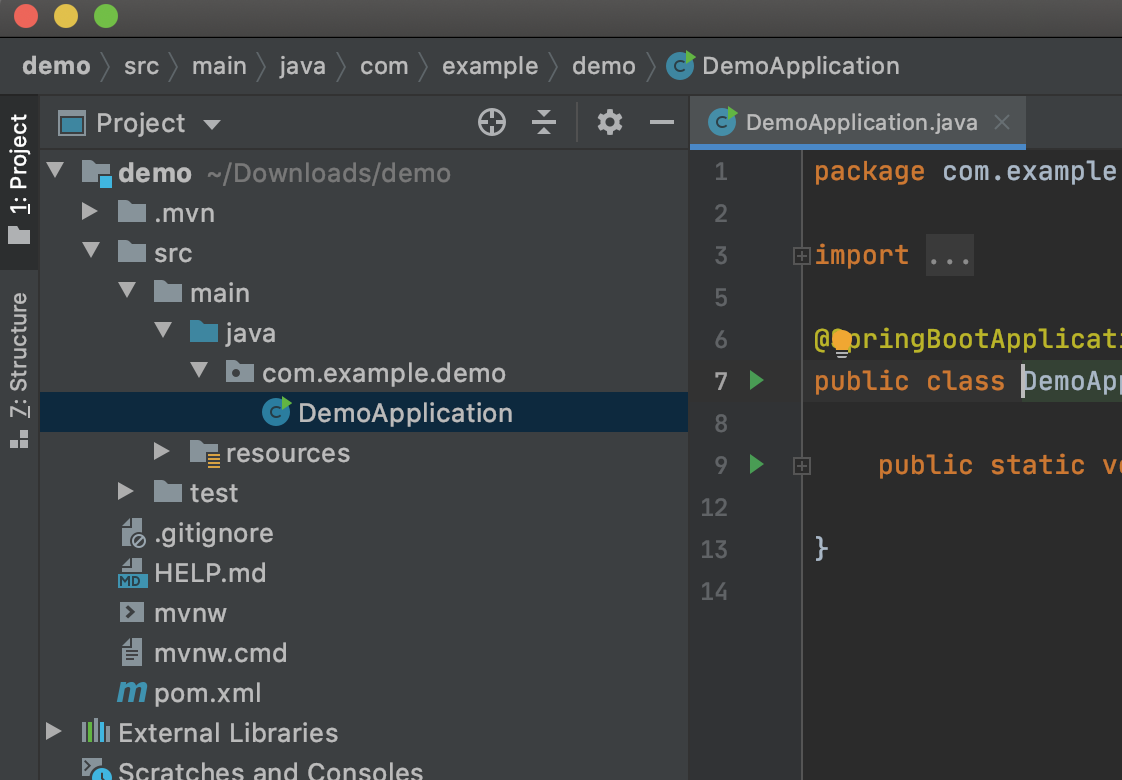Click the MD icon next to HELP.md
Image resolution: width=1122 pixels, height=780 pixels.
[x=132, y=573]
